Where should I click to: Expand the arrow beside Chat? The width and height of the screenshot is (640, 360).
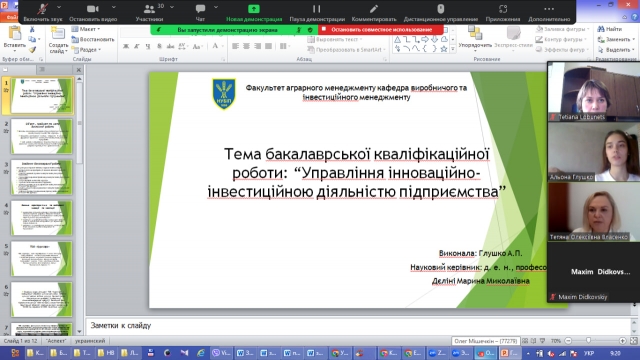(216, 7)
